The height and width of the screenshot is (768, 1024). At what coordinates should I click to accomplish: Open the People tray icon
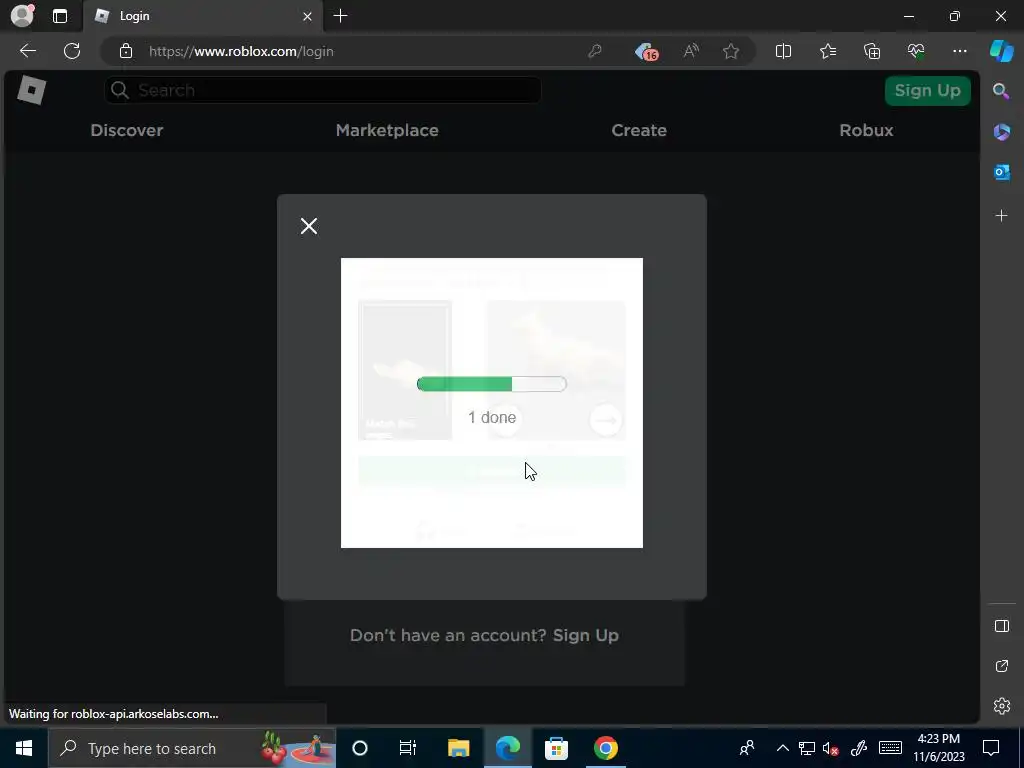click(x=746, y=748)
